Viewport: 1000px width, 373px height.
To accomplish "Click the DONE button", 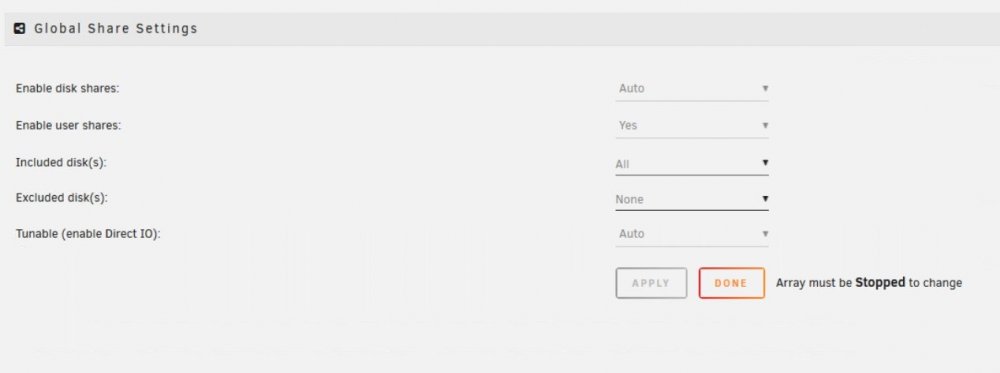I will click(x=732, y=283).
